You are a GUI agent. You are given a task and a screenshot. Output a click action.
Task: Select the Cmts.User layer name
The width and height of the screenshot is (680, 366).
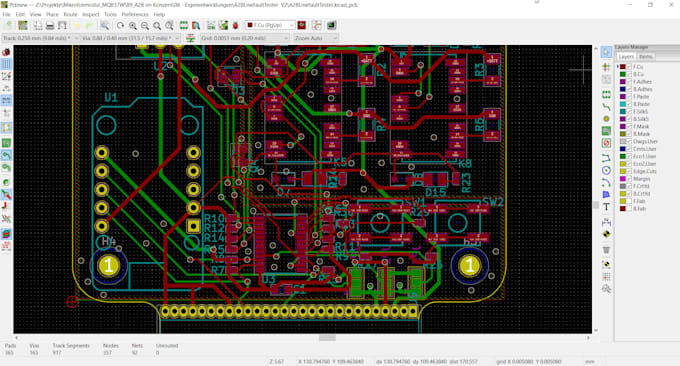(x=644, y=149)
